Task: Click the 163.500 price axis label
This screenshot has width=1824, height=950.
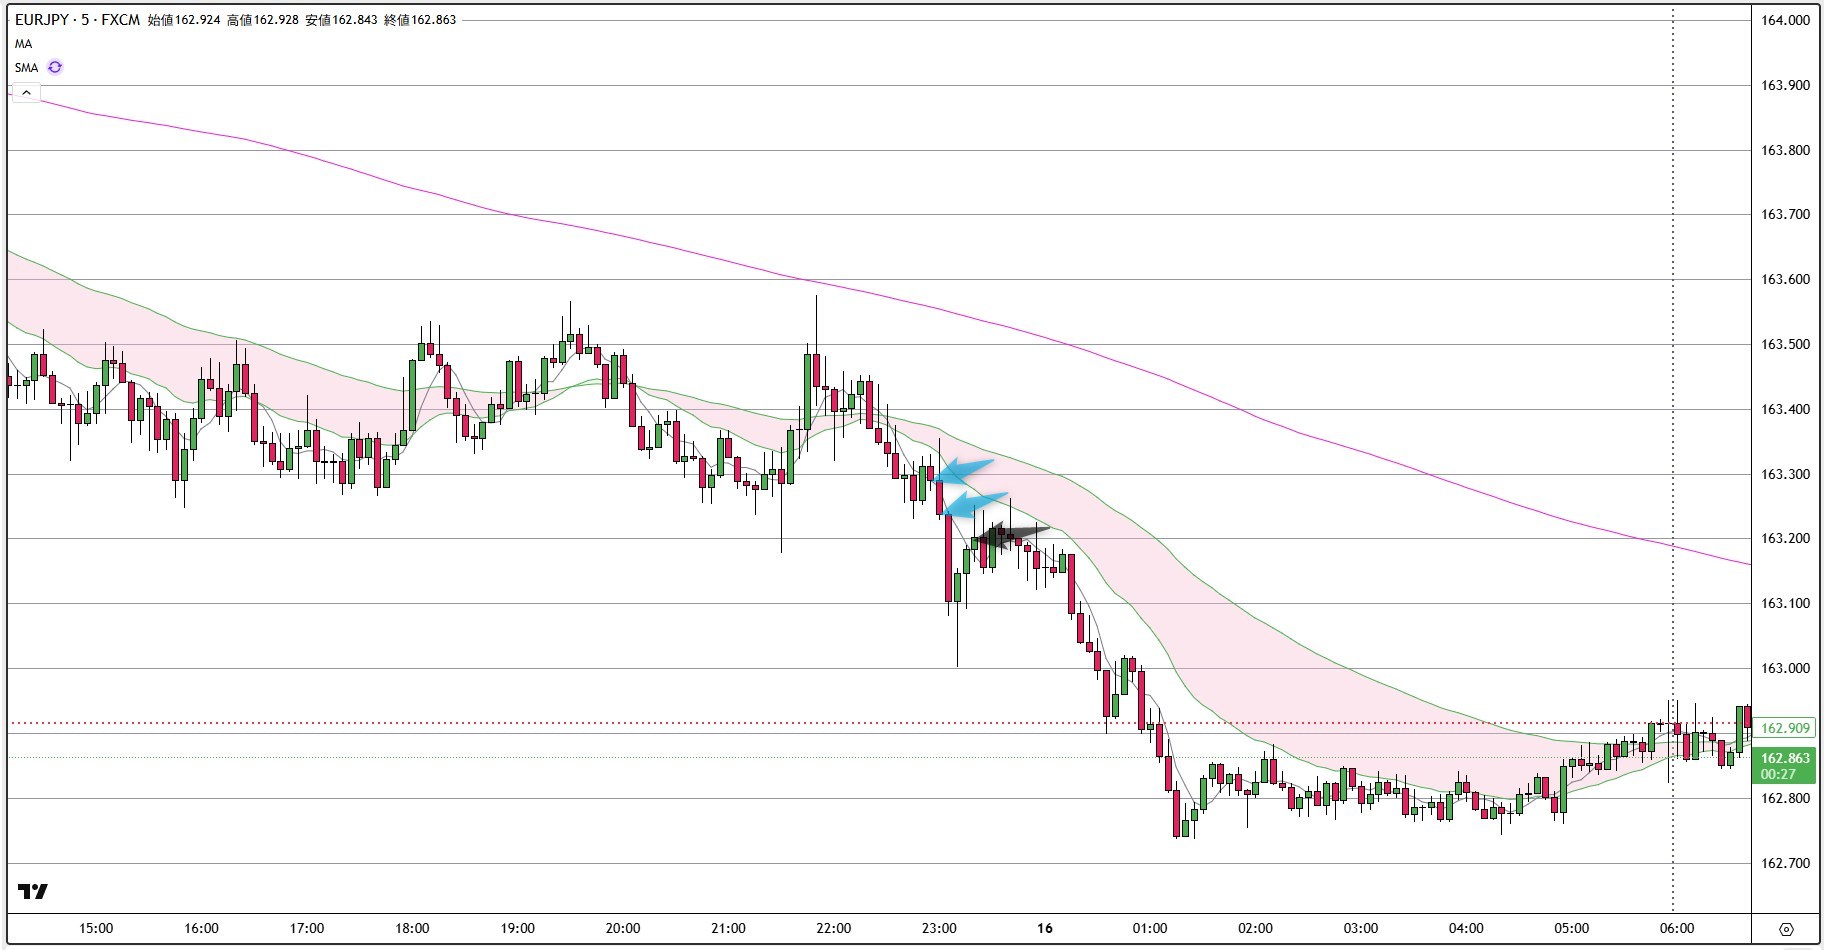Action: click(x=1785, y=344)
